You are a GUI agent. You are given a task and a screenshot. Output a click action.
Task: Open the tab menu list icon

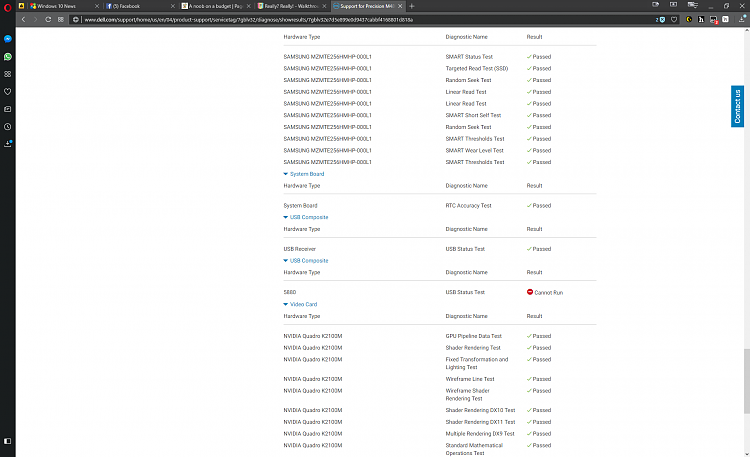(693, 5)
